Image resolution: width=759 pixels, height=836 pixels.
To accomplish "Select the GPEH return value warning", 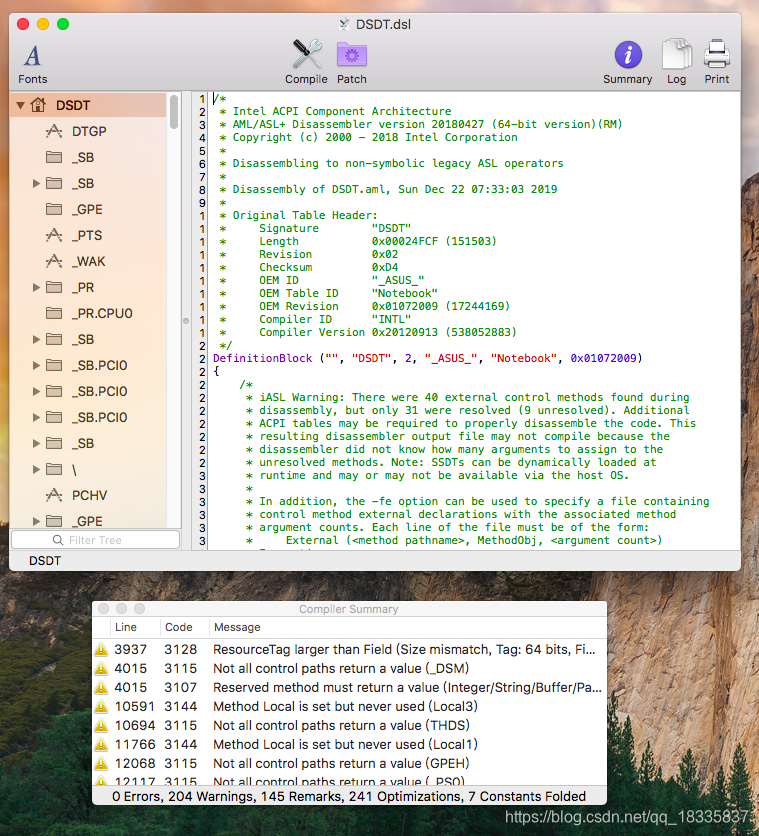I will coord(349,763).
